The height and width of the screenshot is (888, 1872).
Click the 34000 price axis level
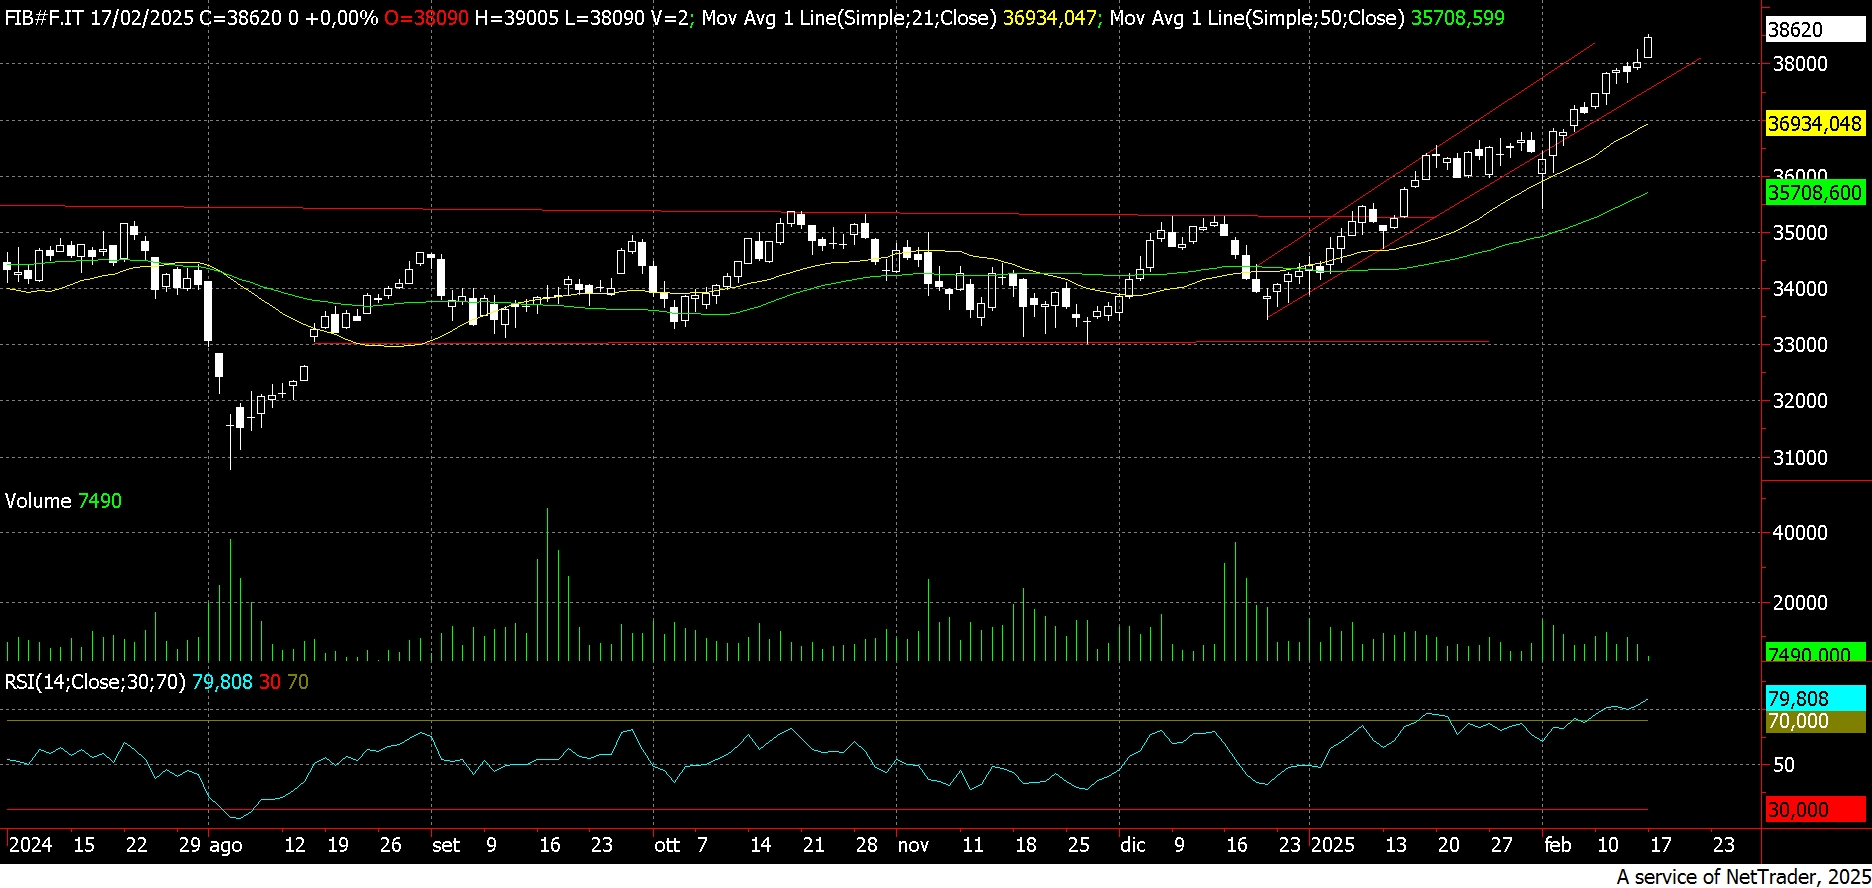click(1800, 289)
